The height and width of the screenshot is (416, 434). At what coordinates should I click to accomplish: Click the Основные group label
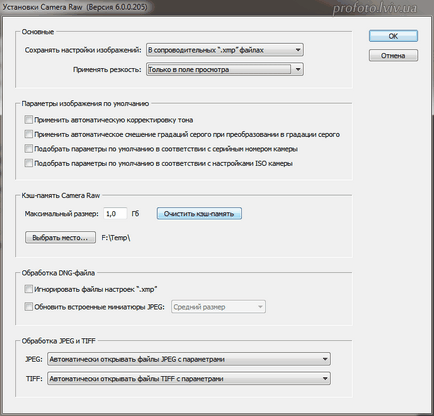(38, 32)
